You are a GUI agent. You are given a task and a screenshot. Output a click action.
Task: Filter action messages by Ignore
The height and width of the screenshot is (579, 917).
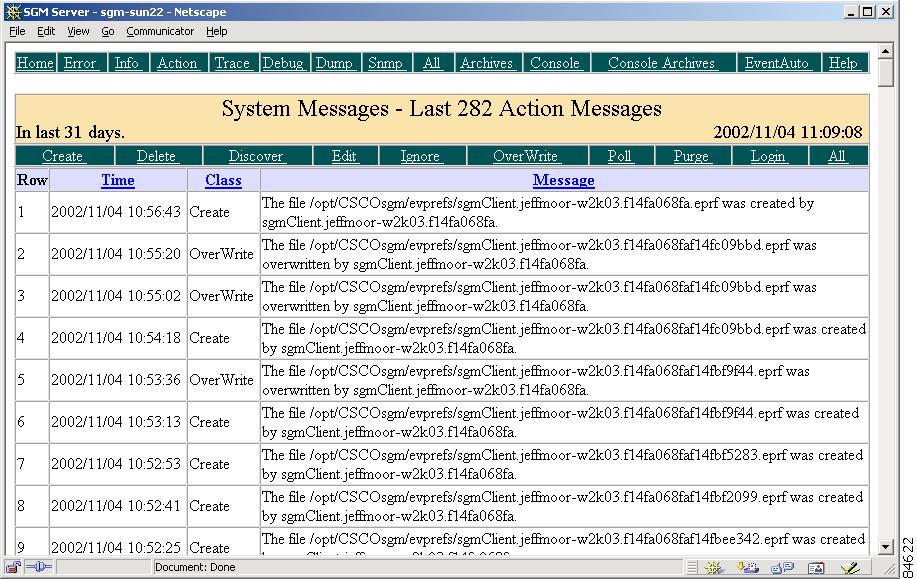(x=420, y=156)
